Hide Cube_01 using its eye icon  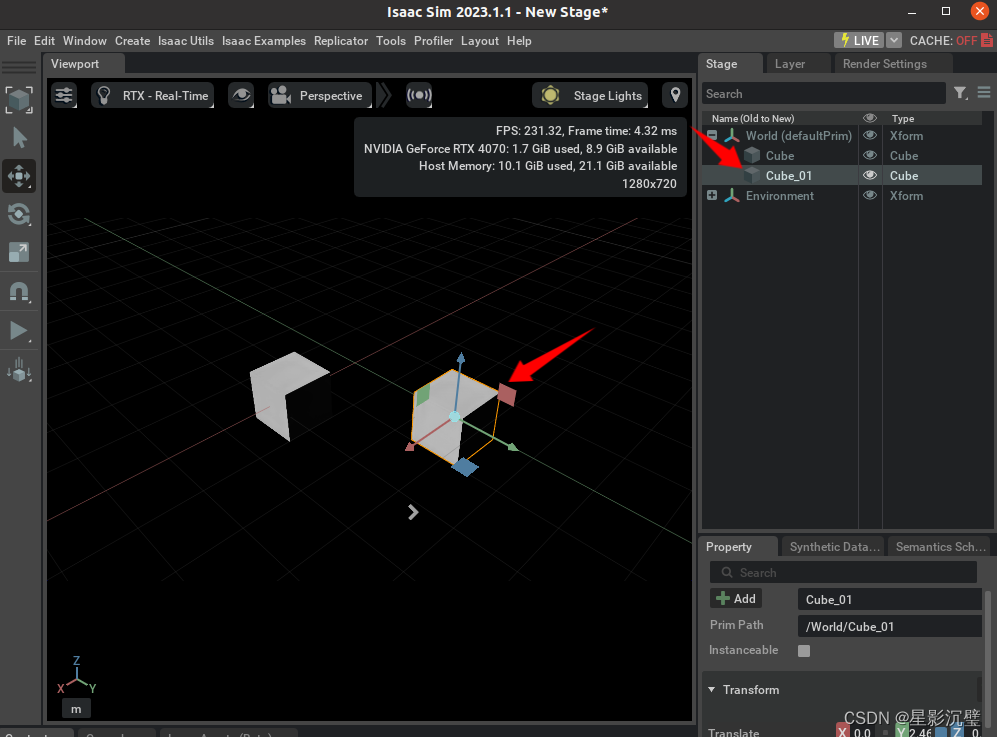870,176
